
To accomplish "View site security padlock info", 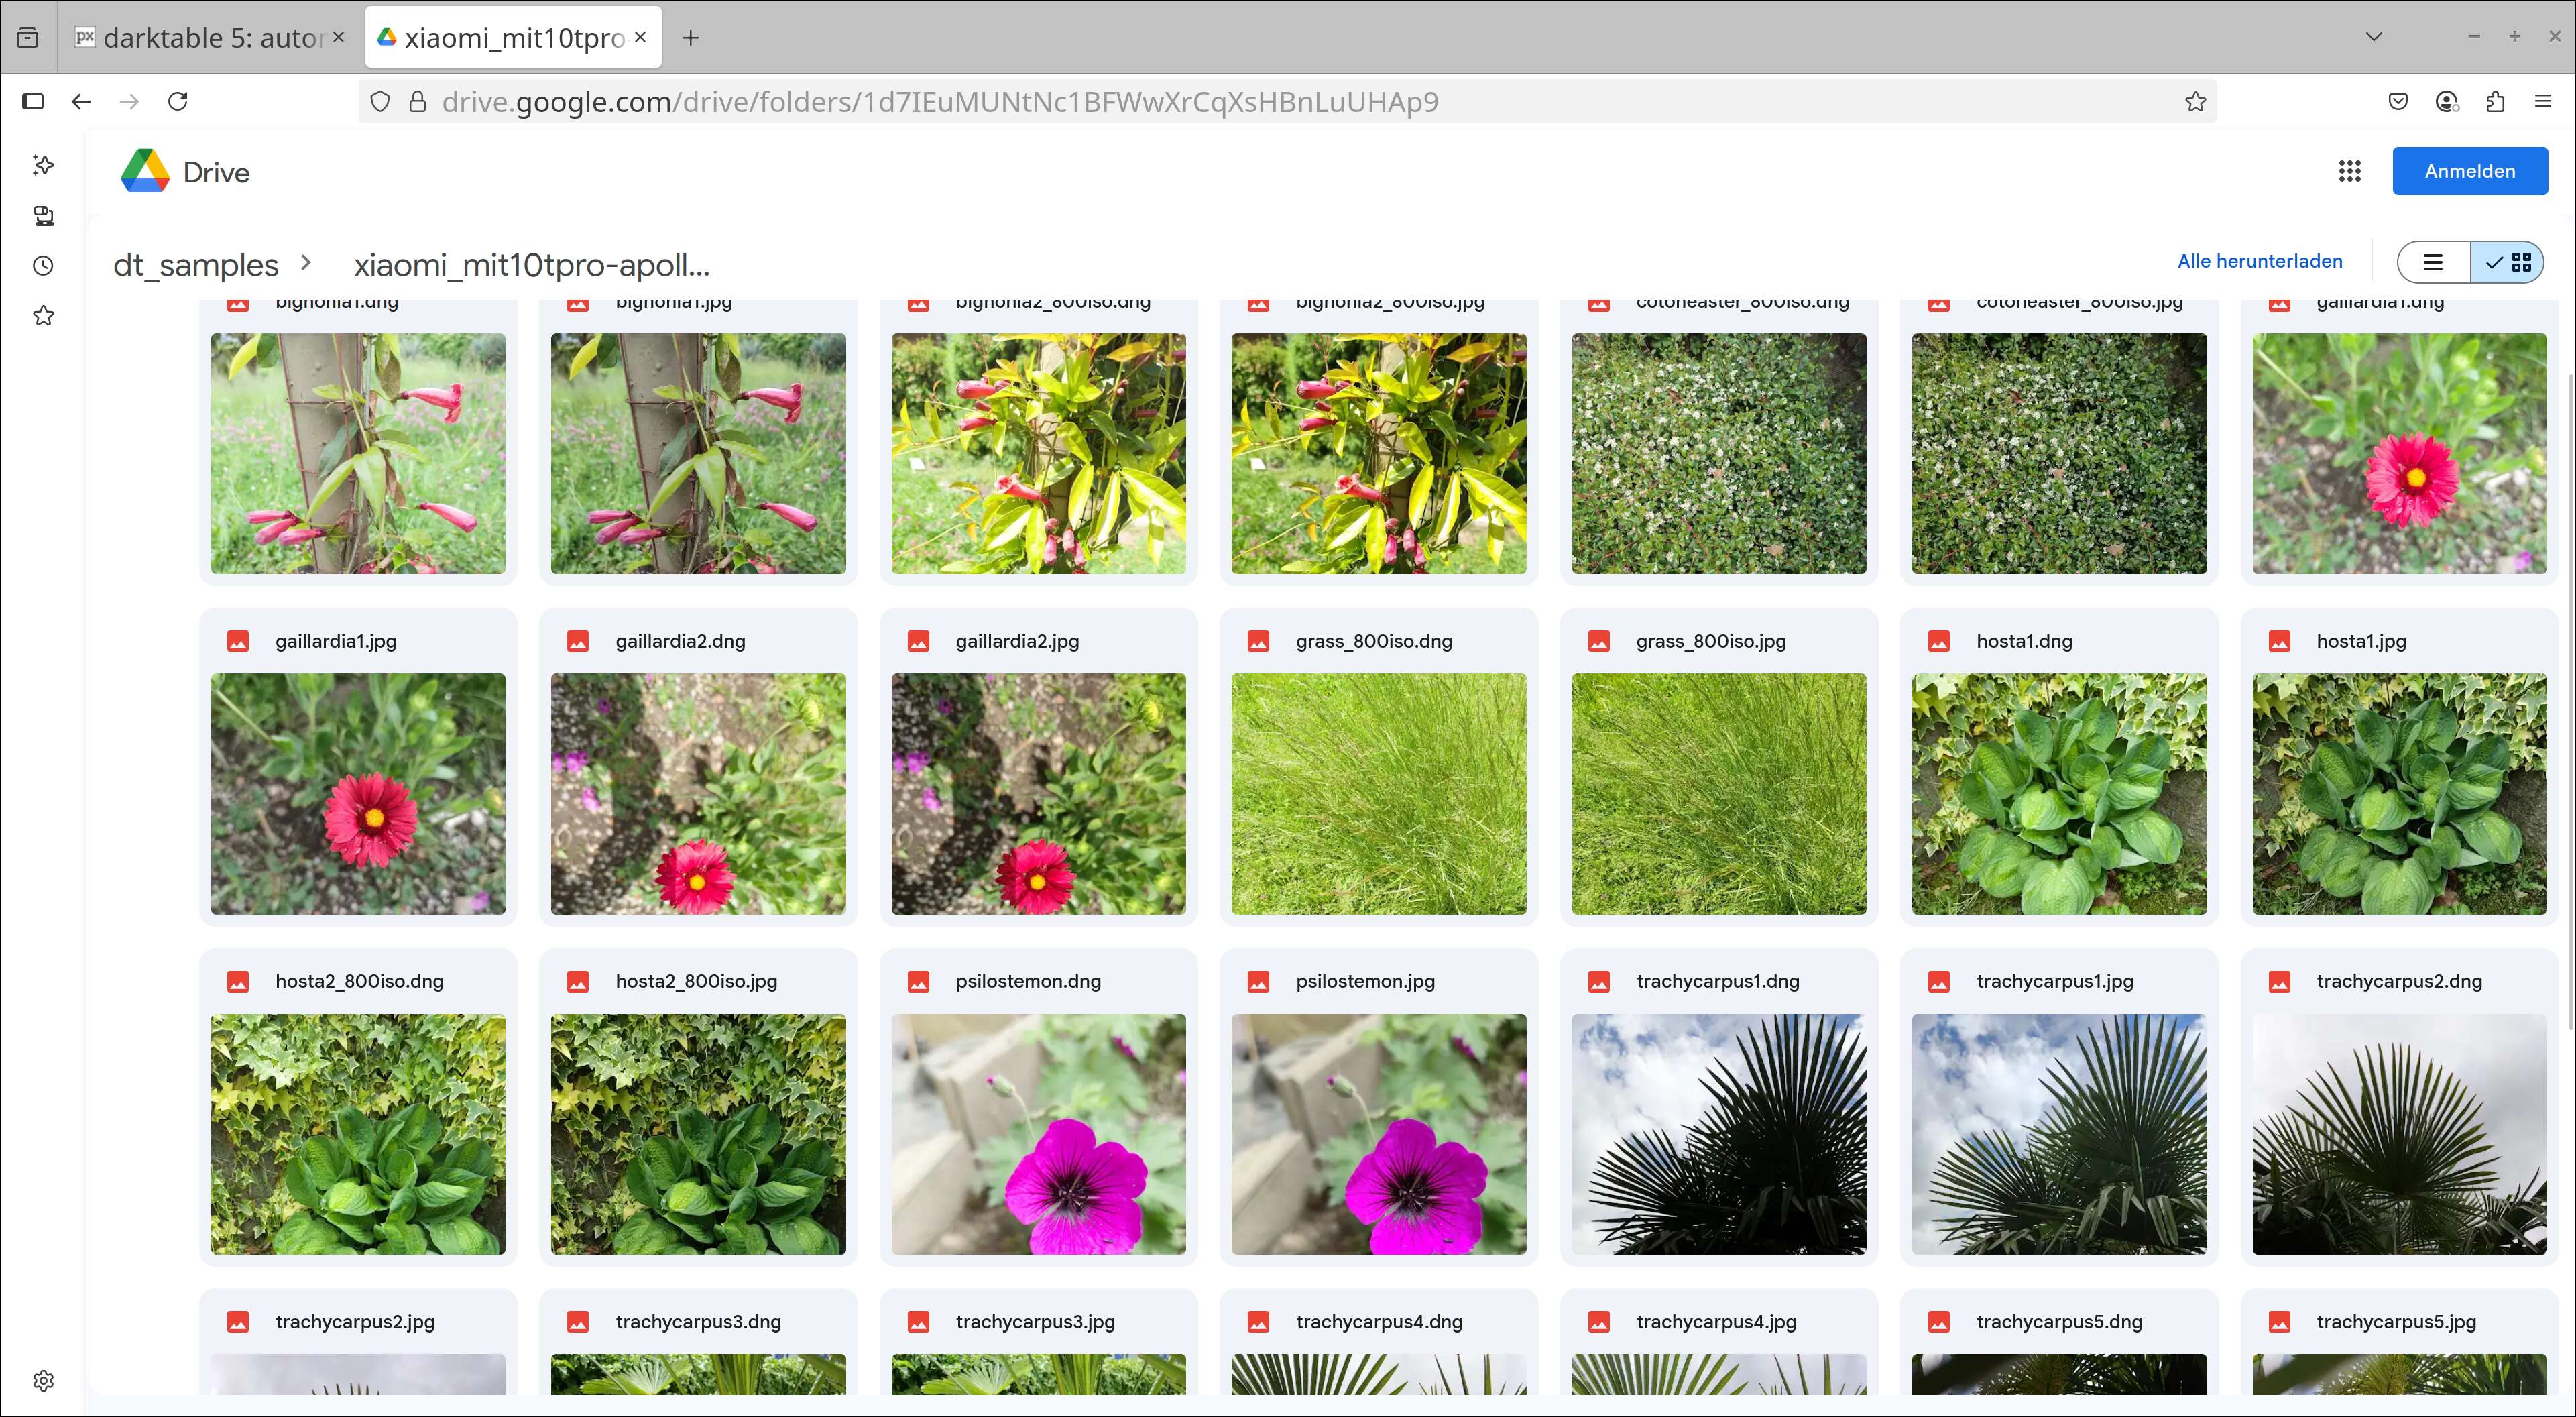I will tap(418, 101).
